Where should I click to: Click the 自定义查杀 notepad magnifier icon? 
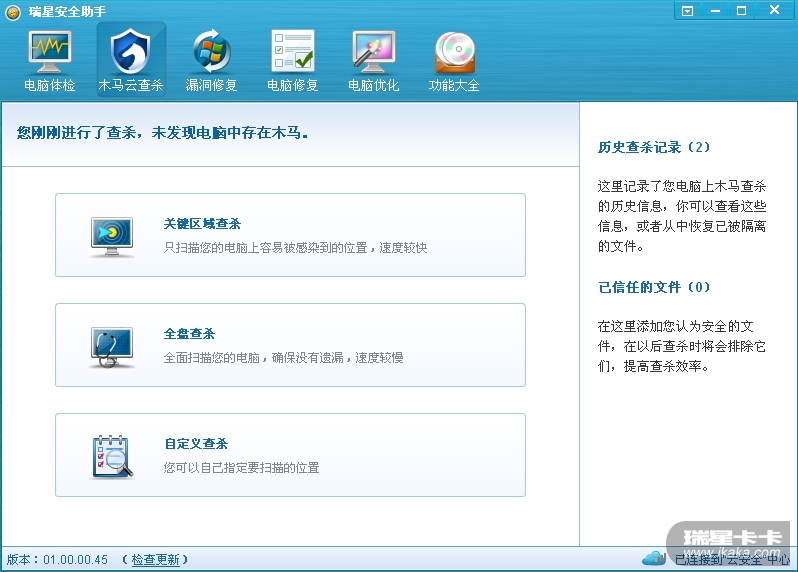112,456
